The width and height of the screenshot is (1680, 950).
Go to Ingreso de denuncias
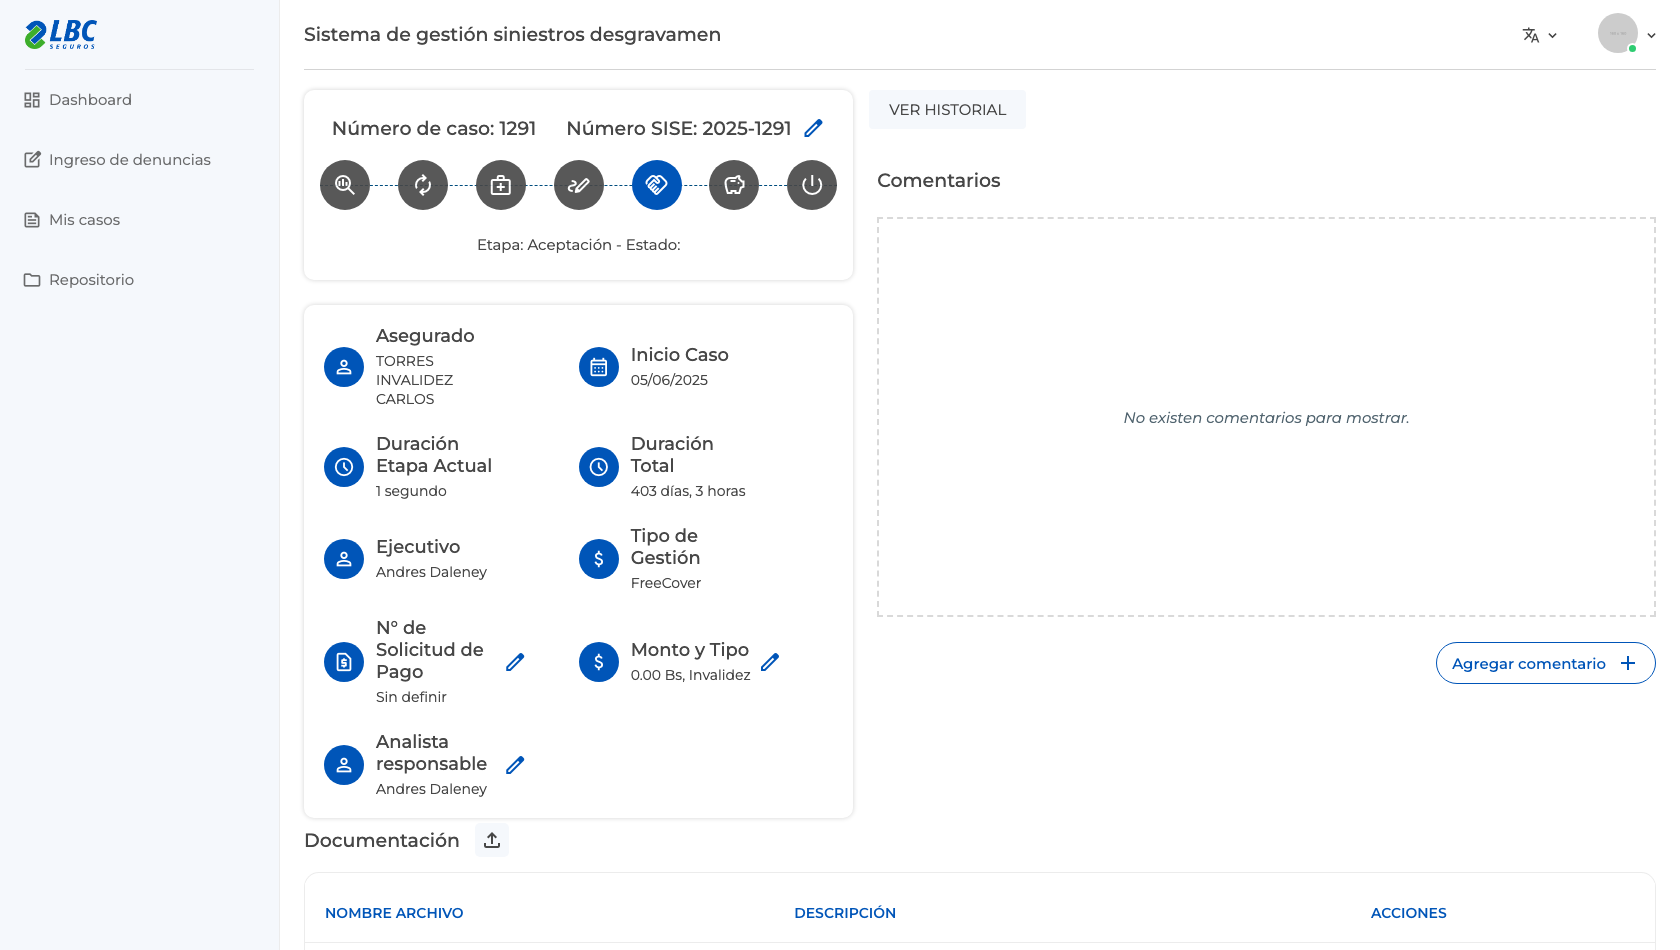click(x=118, y=160)
